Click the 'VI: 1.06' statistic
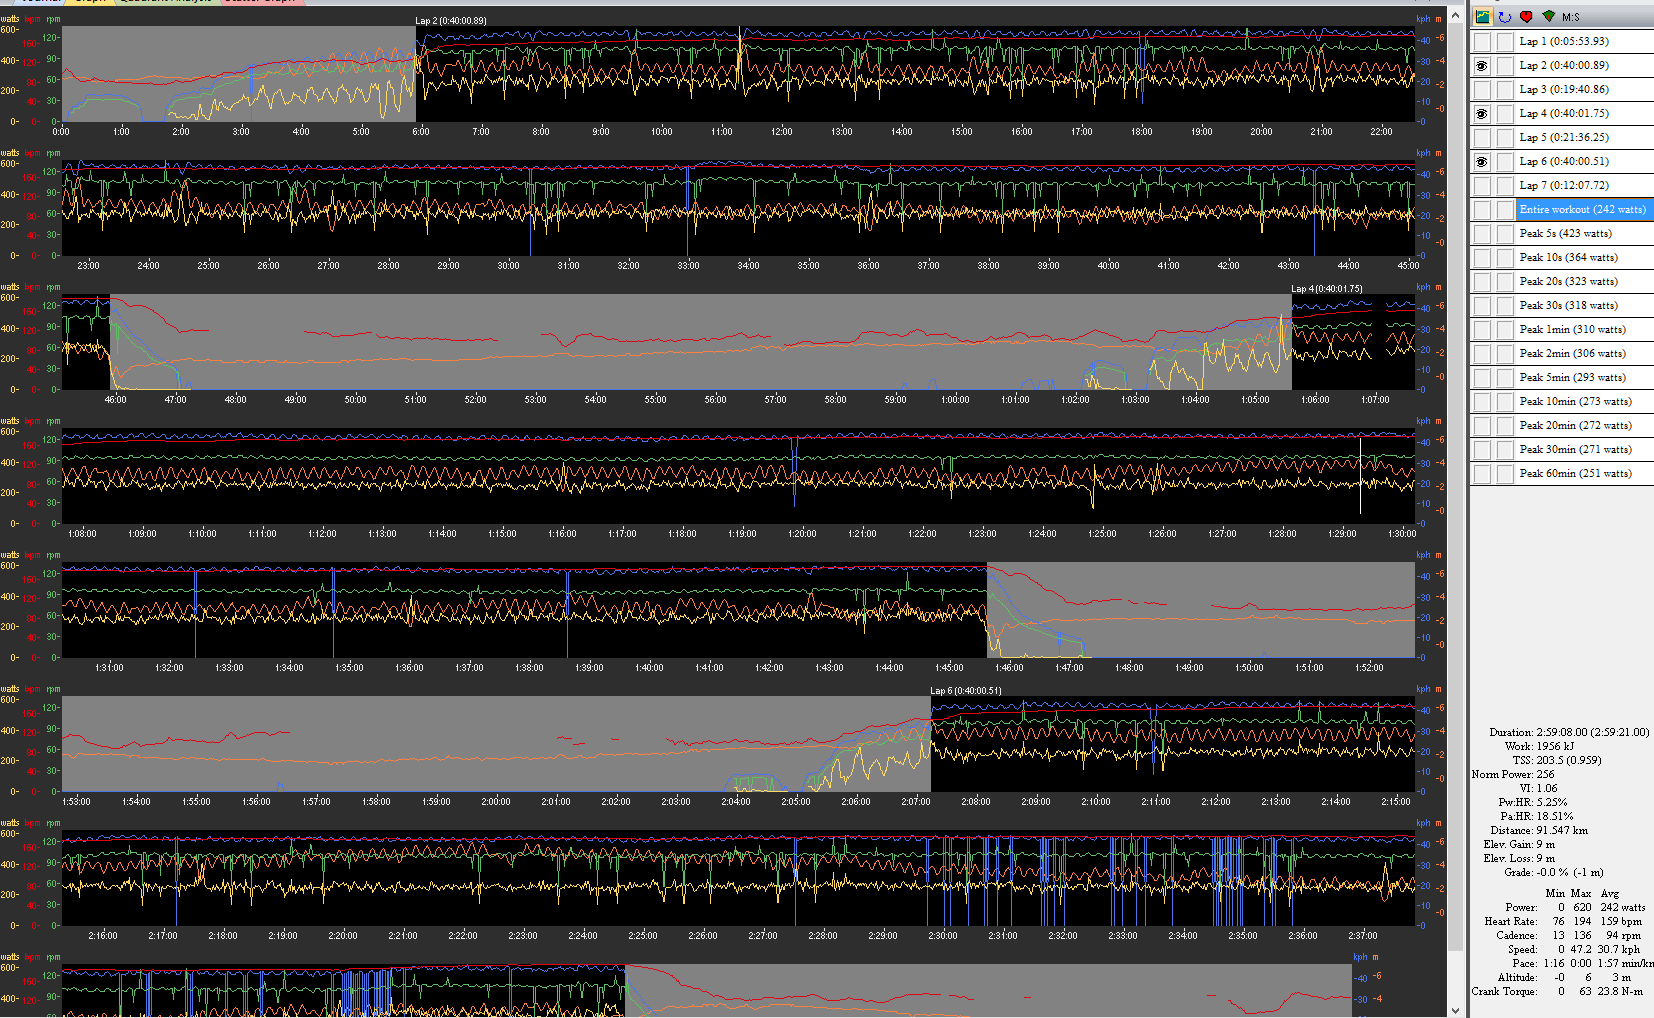This screenshot has height=1018, width=1654. coord(1541,788)
